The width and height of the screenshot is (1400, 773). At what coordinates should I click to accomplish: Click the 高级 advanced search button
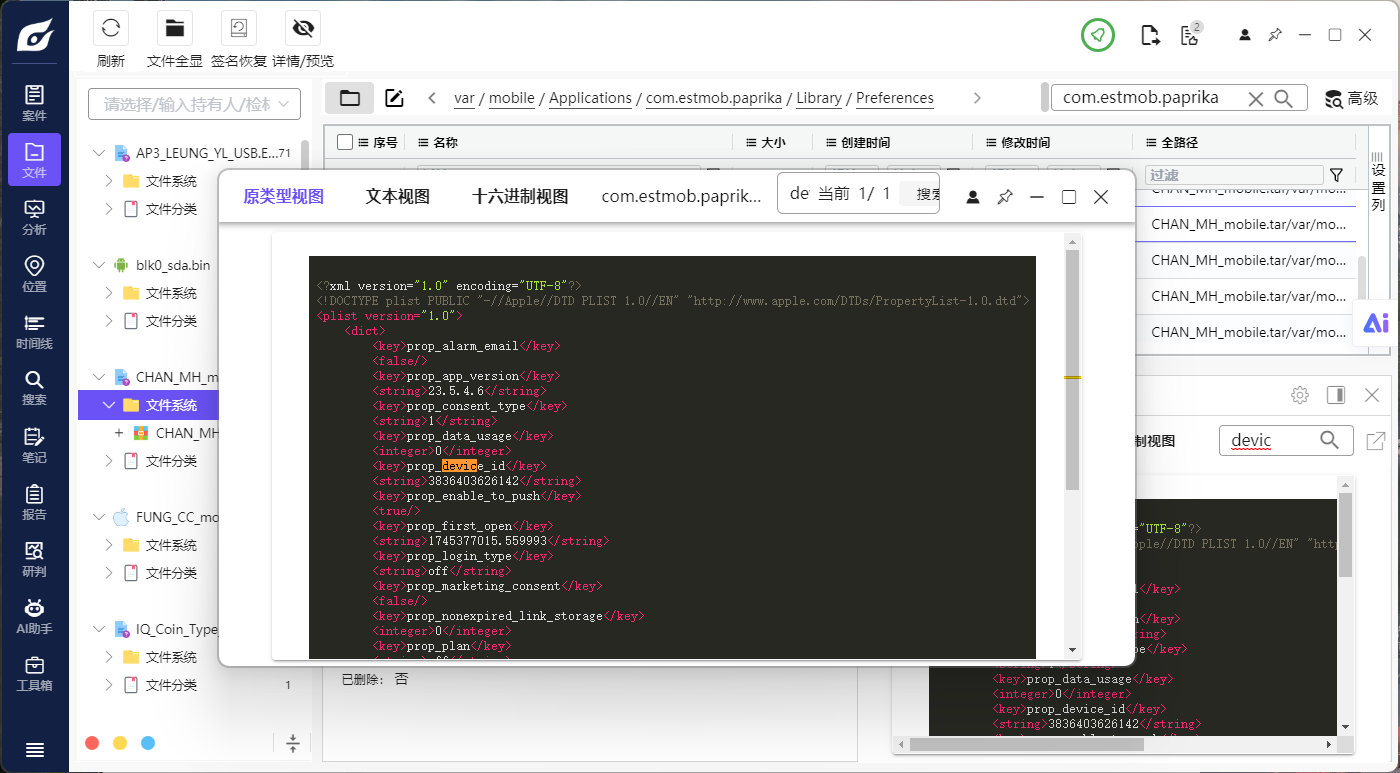pyautogui.click(x=1352, y=98)
